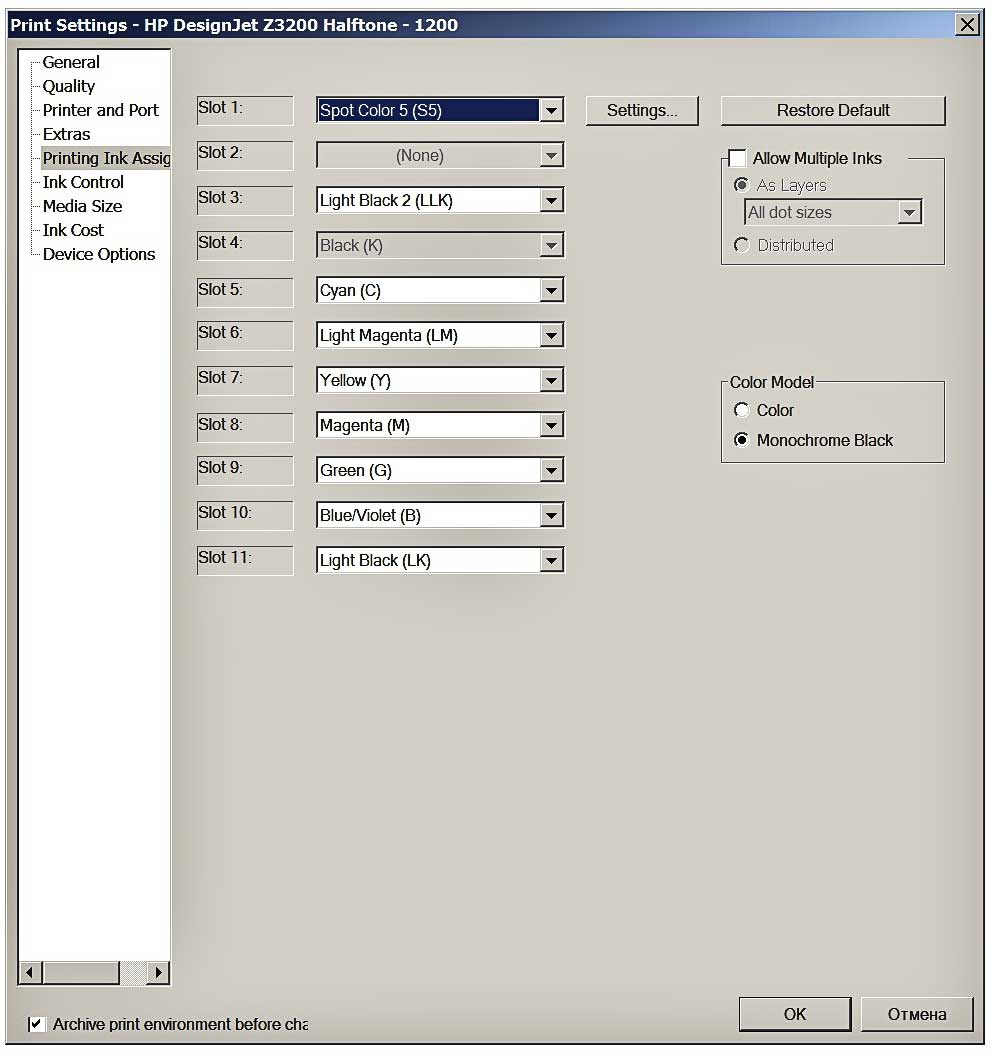This screenshot has height=1061, width=1000.
Task: Click the tree horizontal scrollbar thumb
Action: (81, 973)
